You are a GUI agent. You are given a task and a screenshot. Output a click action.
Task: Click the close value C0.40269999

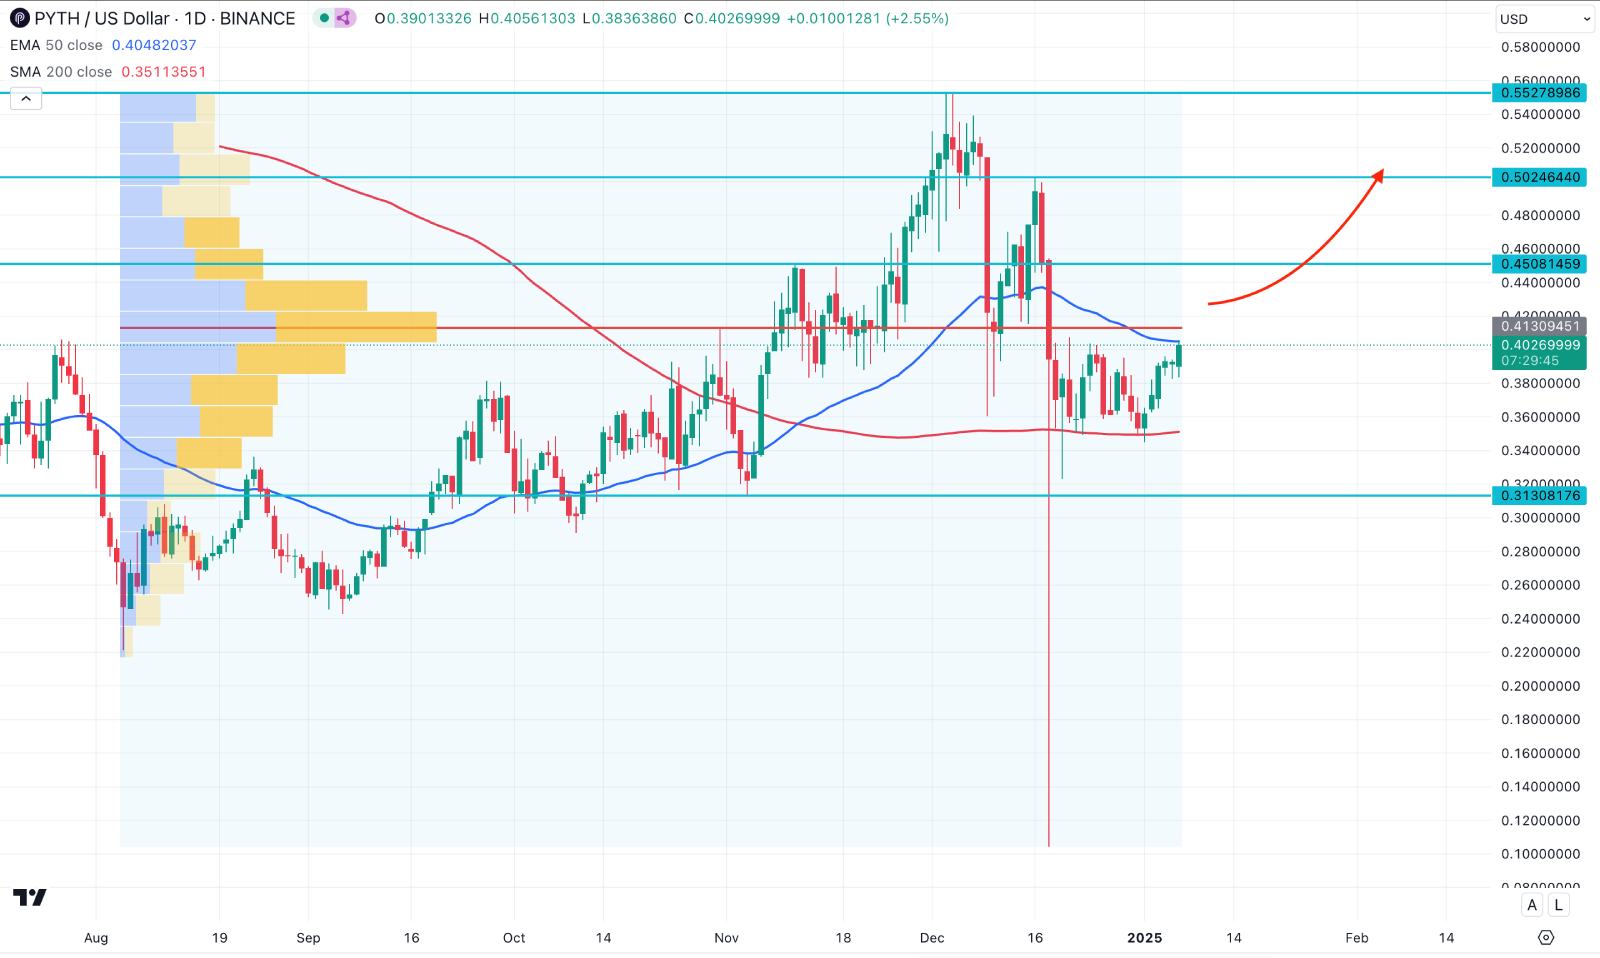732,18
